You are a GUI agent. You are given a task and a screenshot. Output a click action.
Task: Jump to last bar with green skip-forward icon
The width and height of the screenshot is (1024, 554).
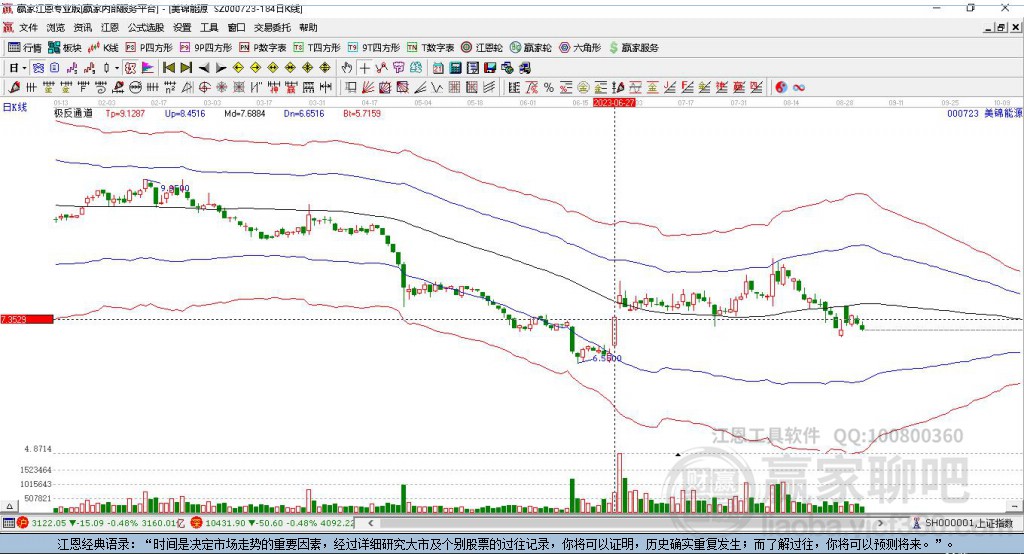pyautogui.click(x=186, y=68)
